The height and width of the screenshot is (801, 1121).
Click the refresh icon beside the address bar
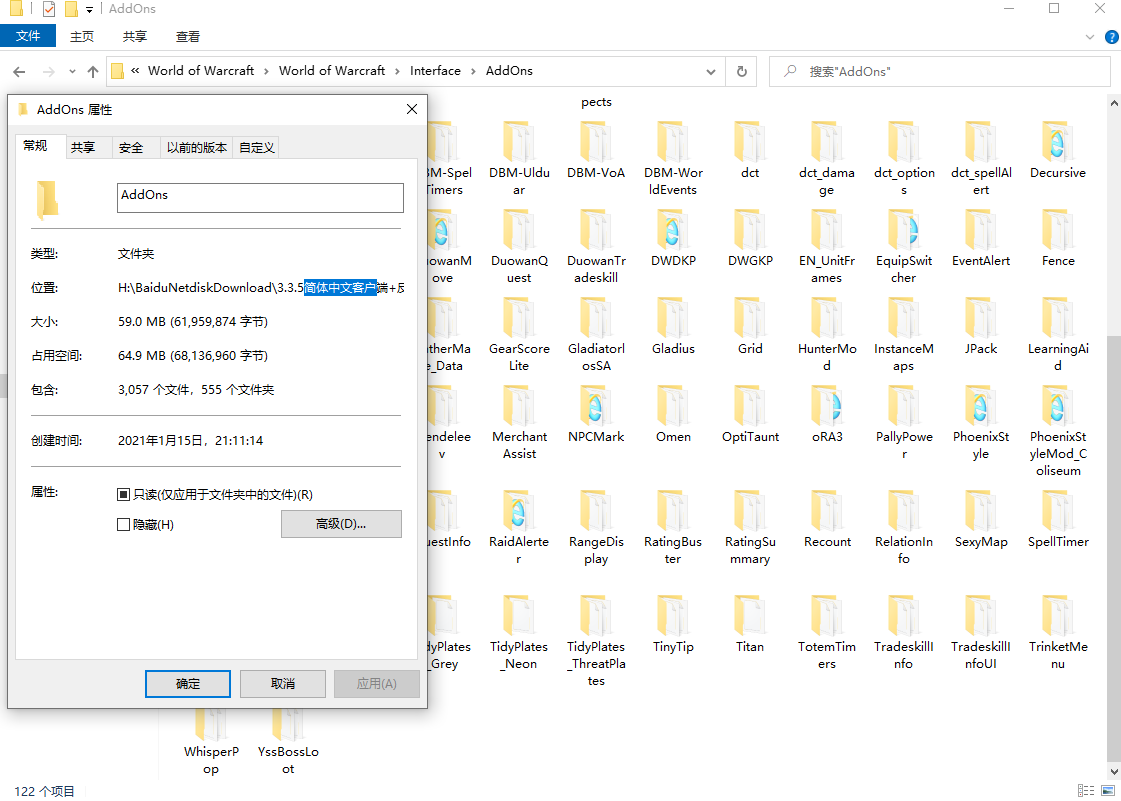click(x=740, y=71)
